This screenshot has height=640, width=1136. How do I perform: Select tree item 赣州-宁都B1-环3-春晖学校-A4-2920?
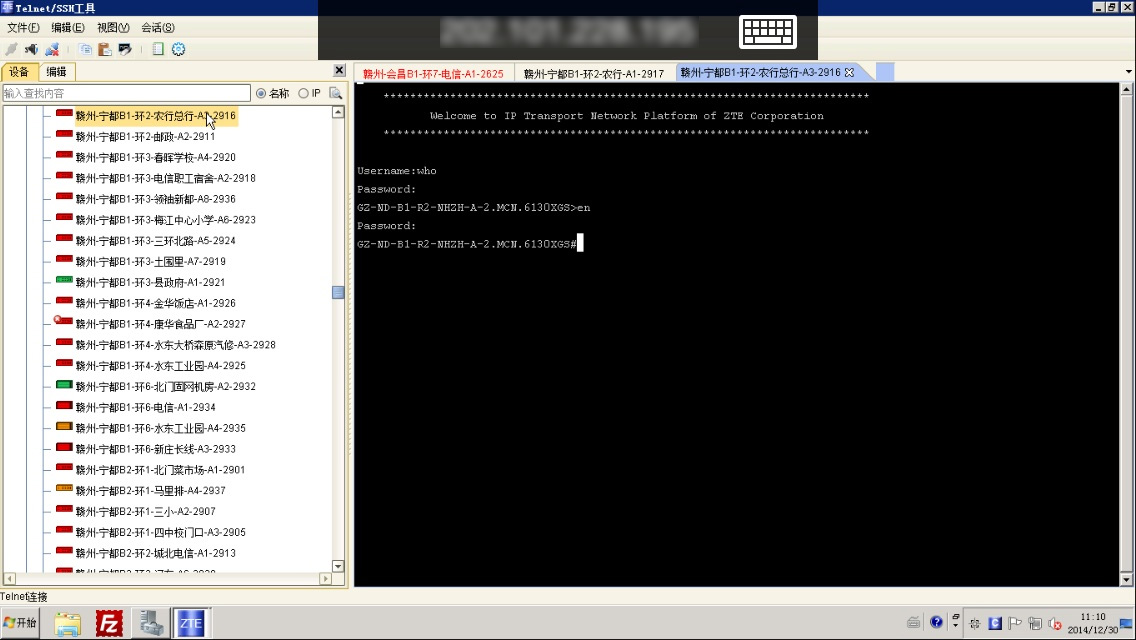[x=155, y=157]
